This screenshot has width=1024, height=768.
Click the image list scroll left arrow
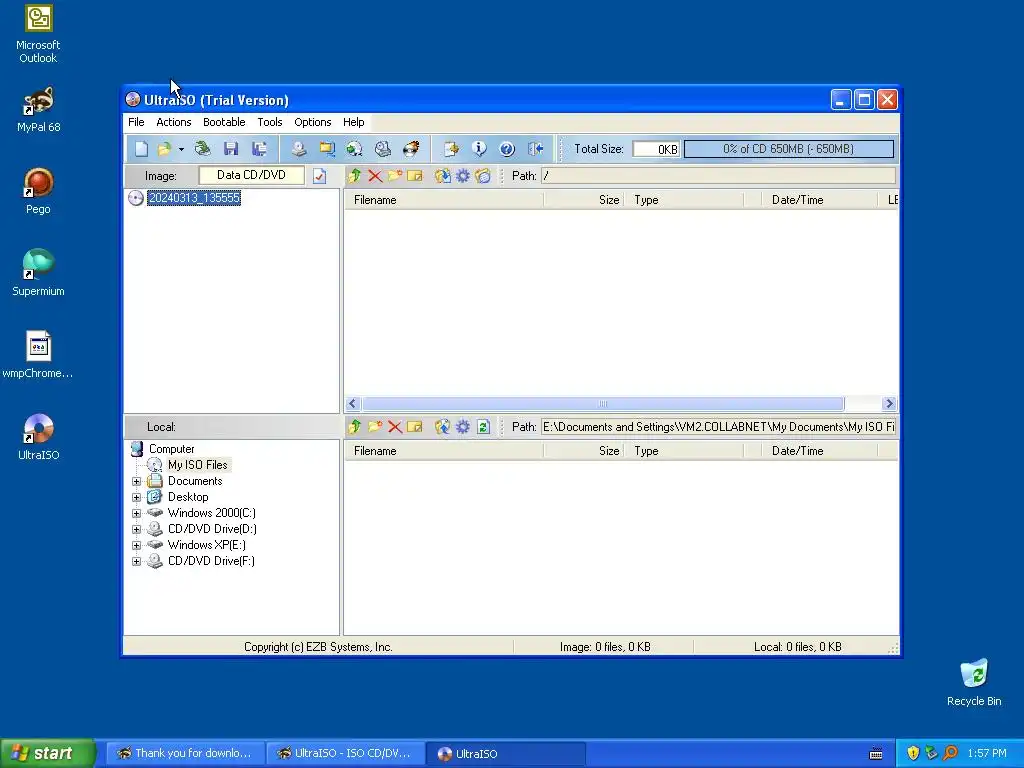click(353, 404)
